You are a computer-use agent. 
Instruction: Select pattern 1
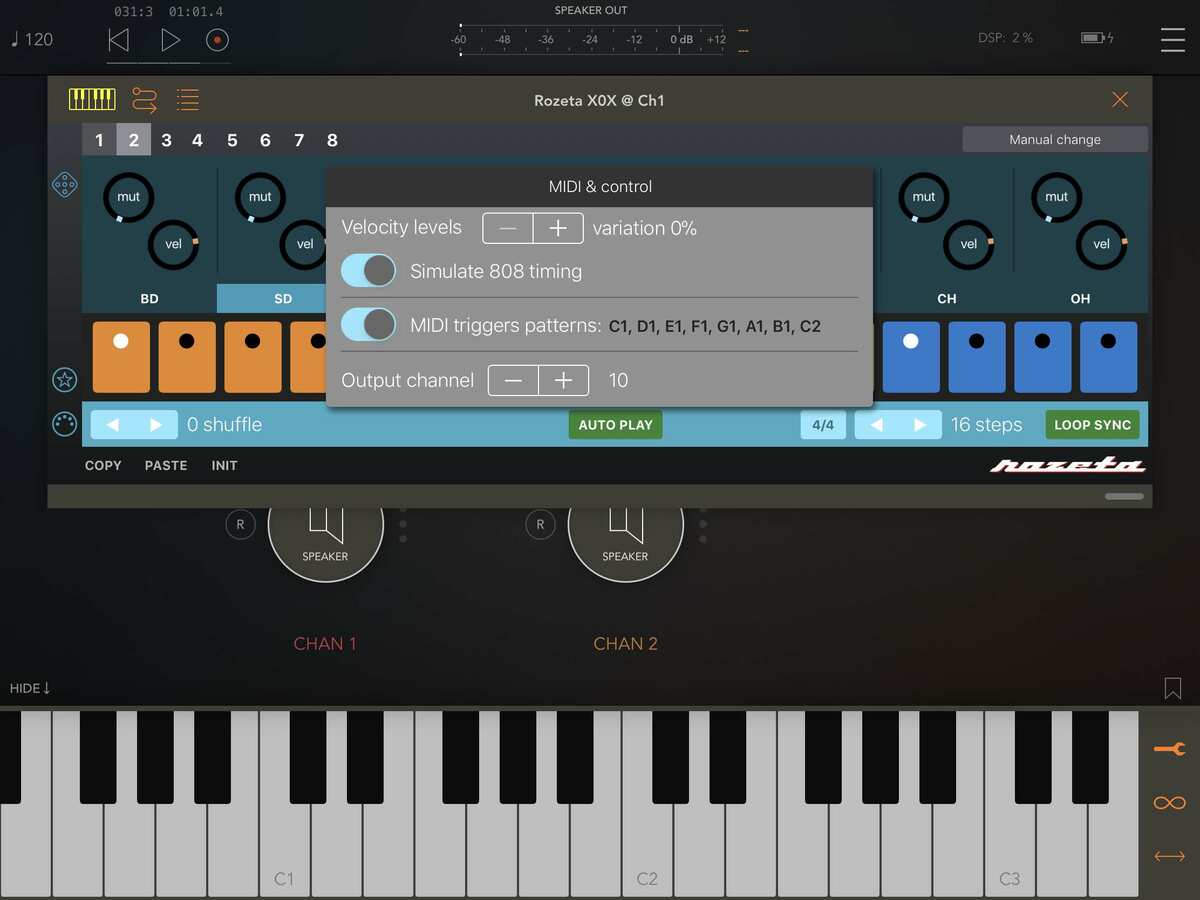(x=99, y=140)
